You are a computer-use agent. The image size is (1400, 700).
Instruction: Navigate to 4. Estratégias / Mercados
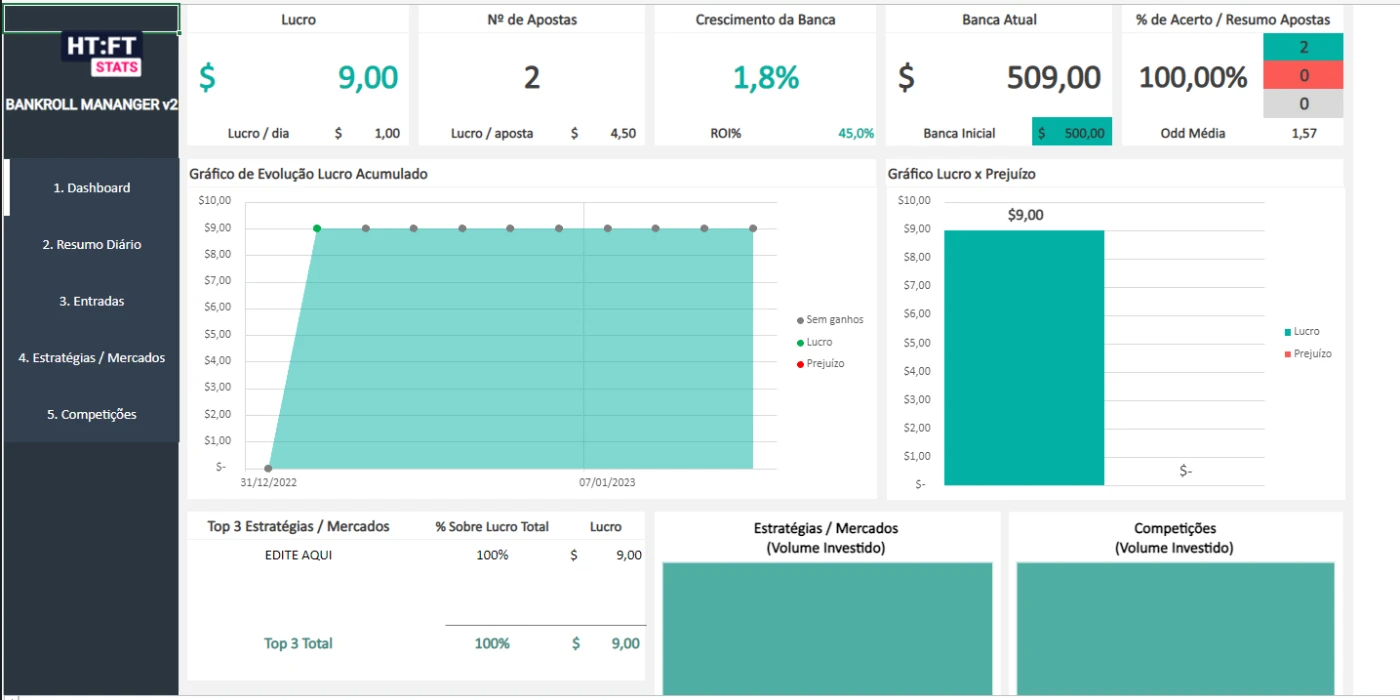[x=92, y=358]
